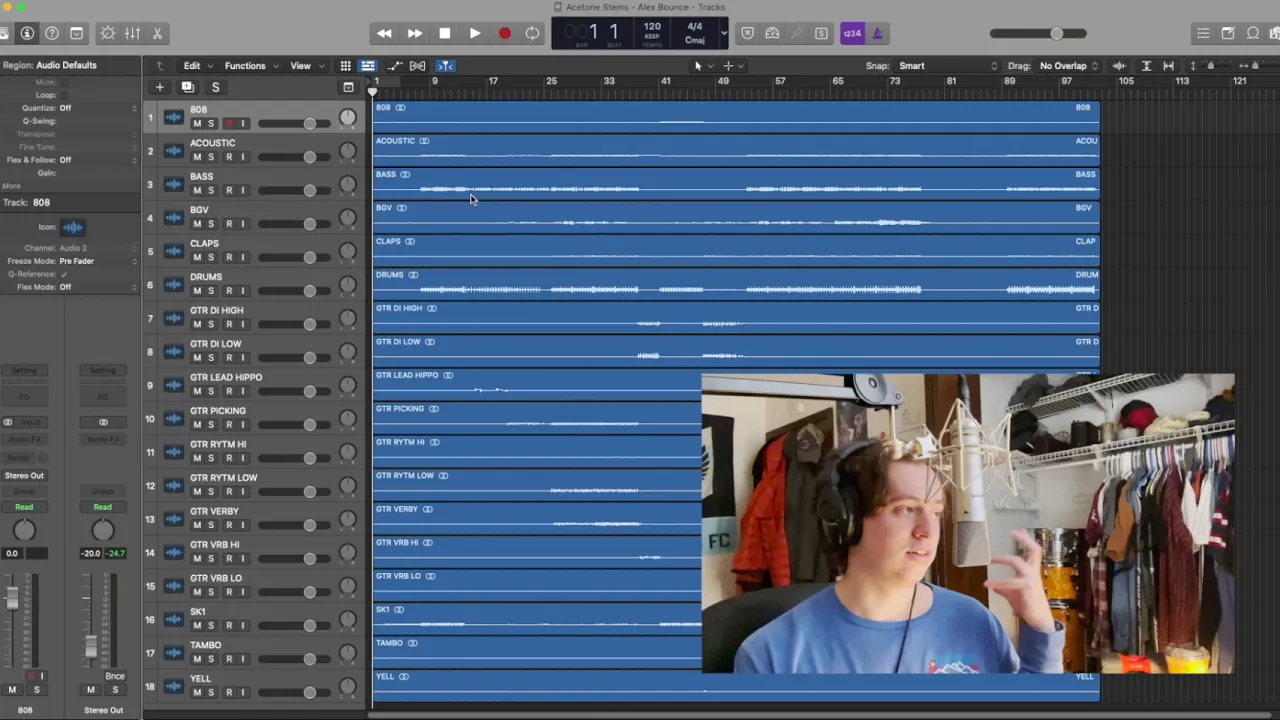The height and width of the screenshot is (720, 1280).
Task: Mute the 808 track
Action: 196,123
